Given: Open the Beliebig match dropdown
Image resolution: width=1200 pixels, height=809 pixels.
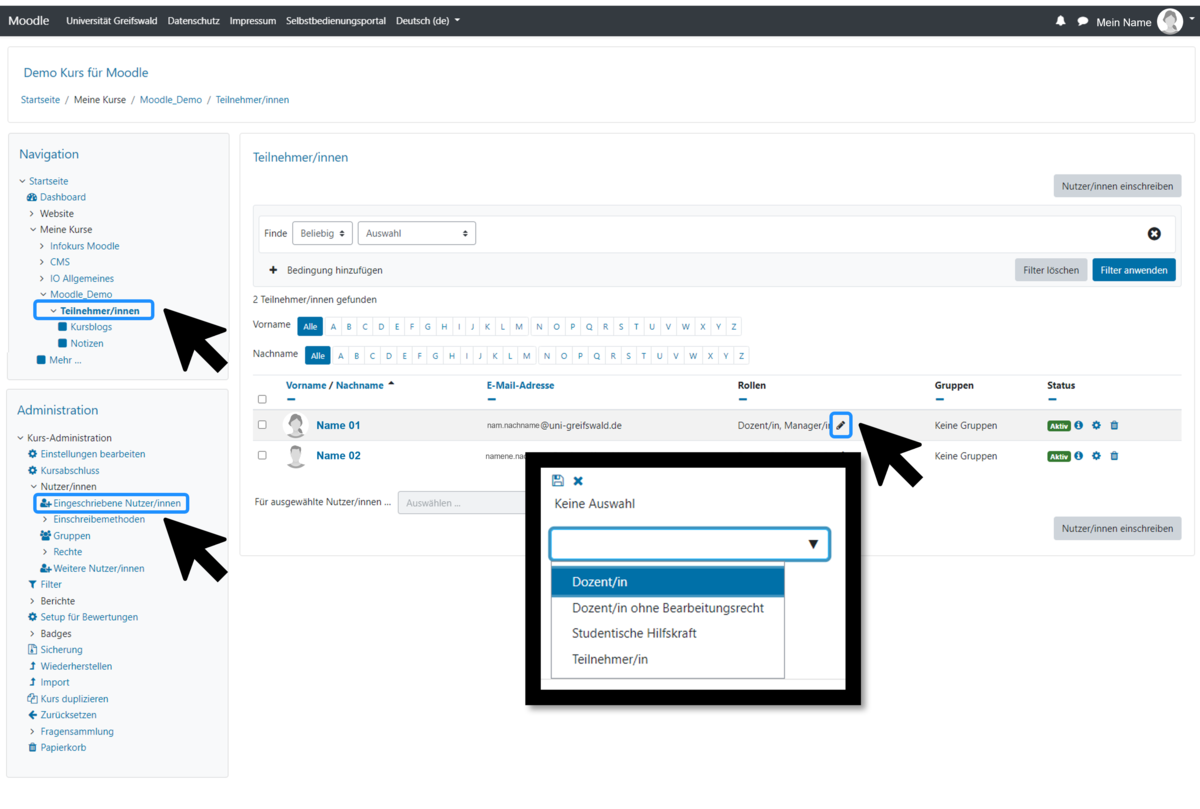Looking at the screenshot, I should point(322,233).
